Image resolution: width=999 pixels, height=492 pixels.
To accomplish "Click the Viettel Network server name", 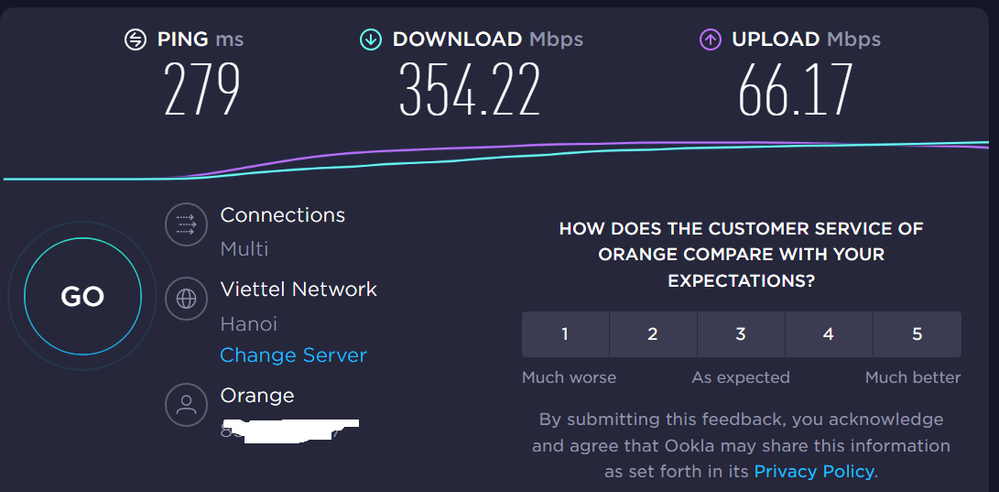I will pyautogui.click(x=298, y=290).
